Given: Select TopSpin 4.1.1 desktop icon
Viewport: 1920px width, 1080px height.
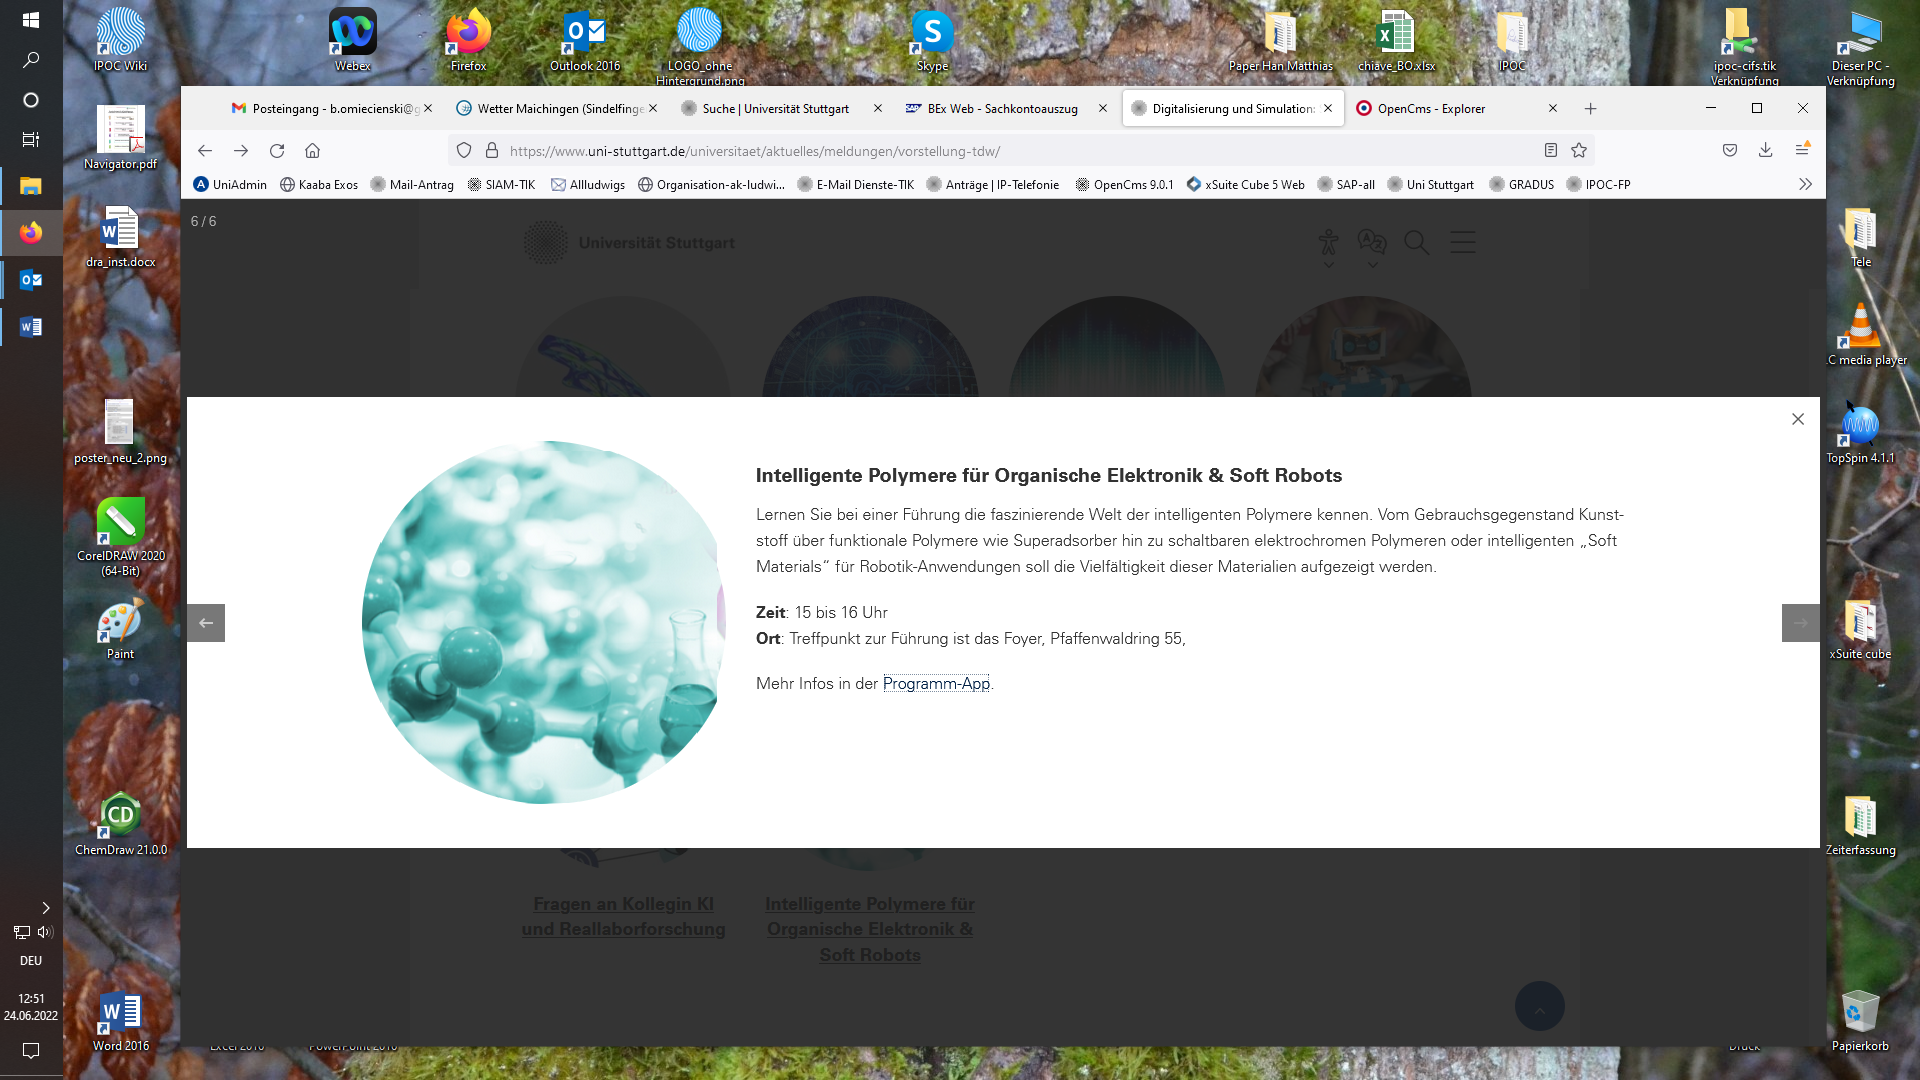Looking at the screenshot, I should click(x=1860, y=432).
